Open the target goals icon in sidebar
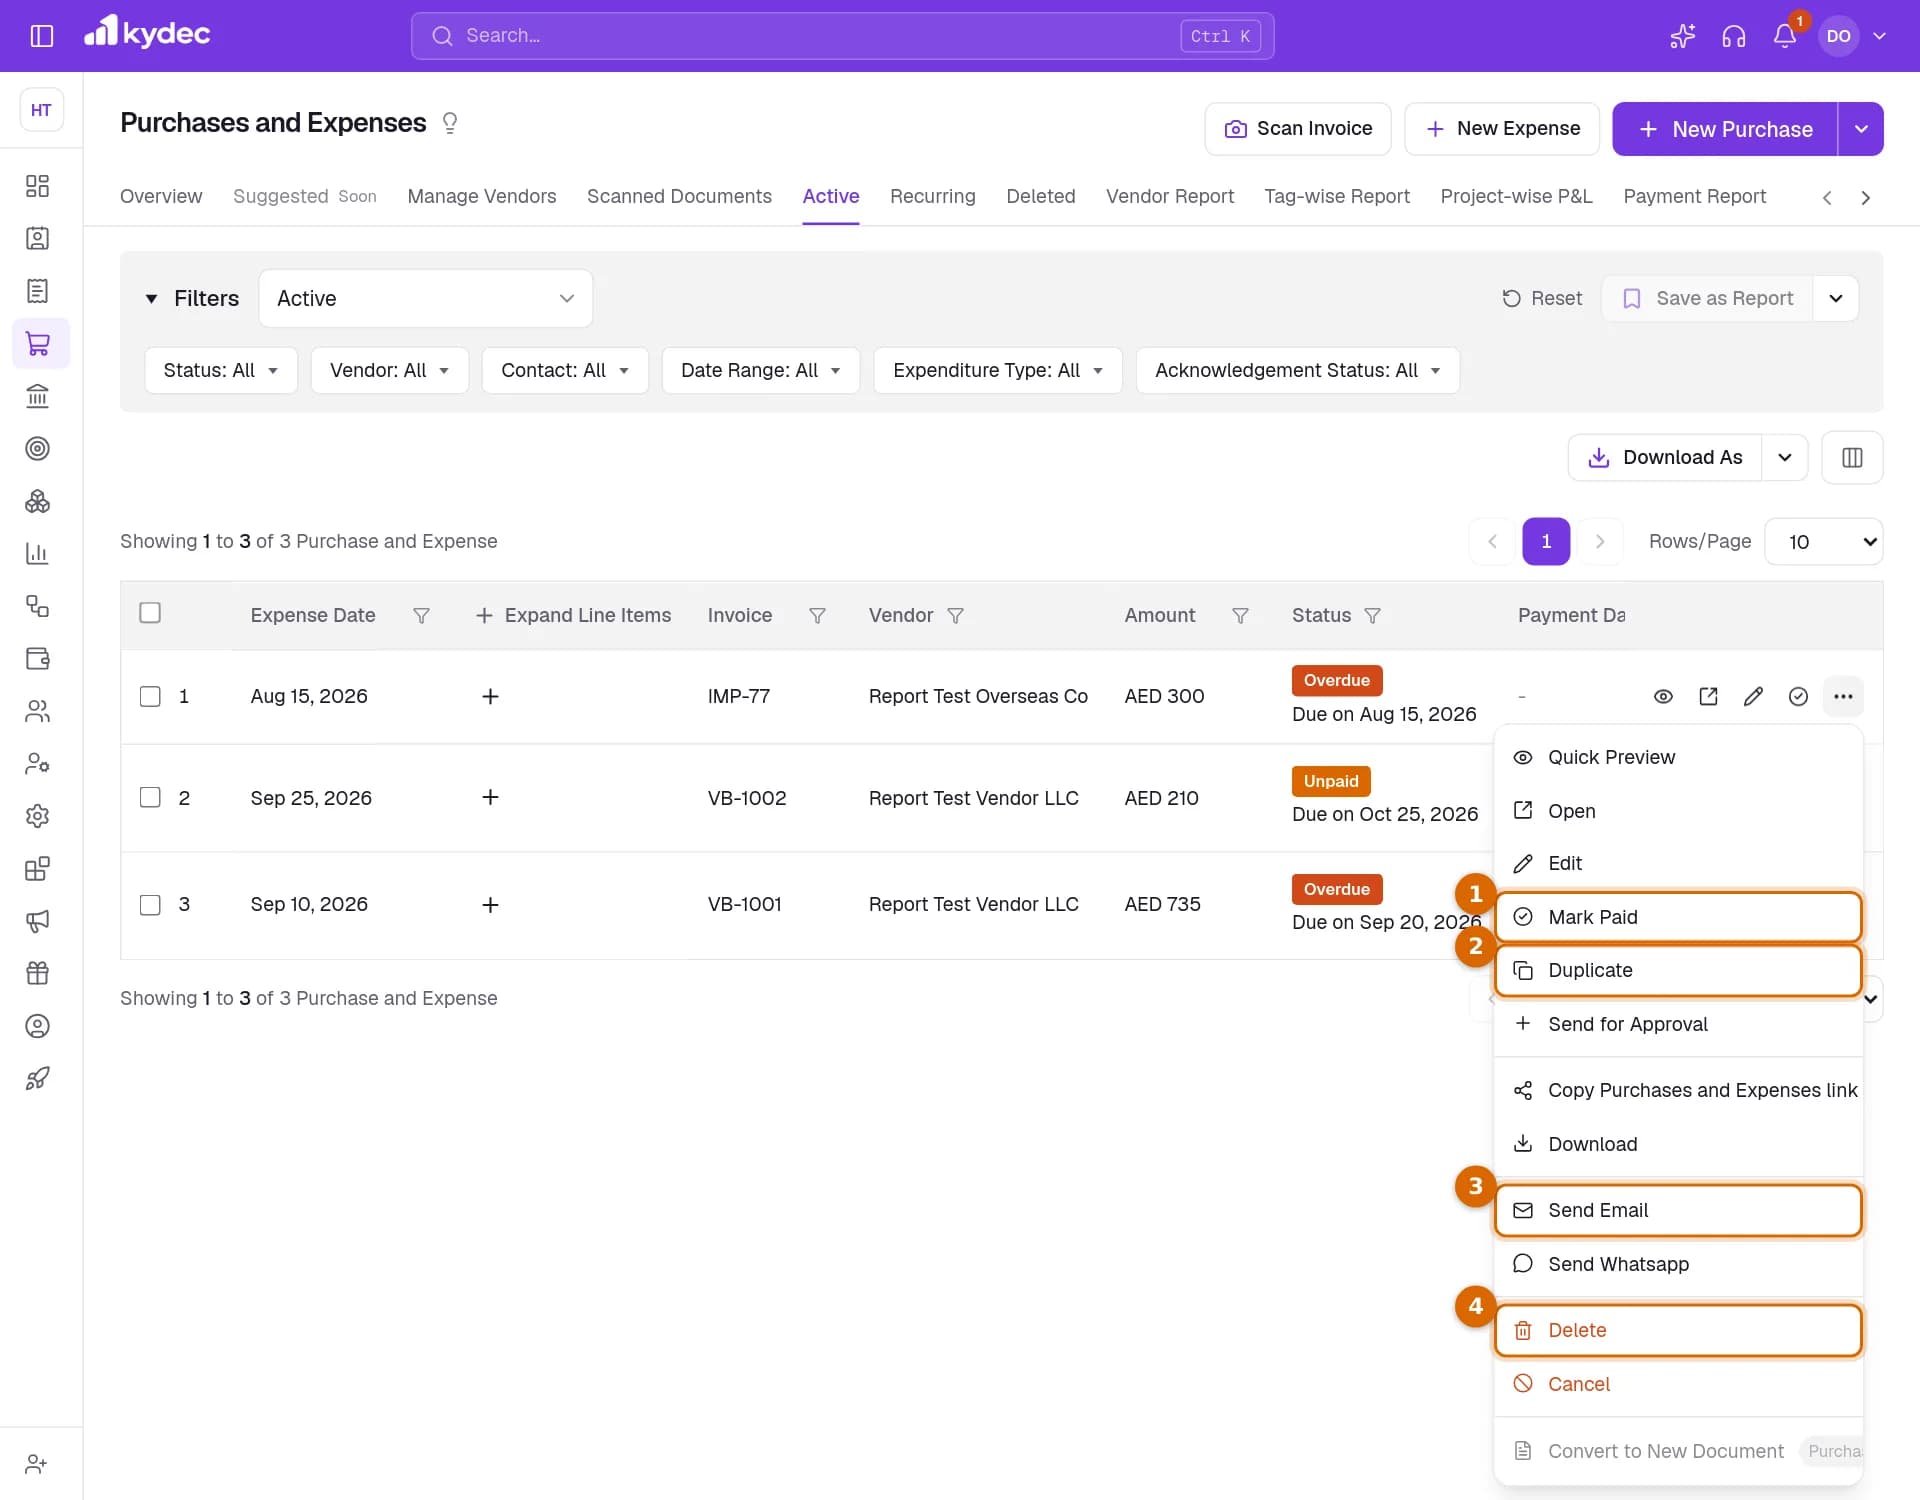Screen dimensions: 1920x1500 pos(37,448)
